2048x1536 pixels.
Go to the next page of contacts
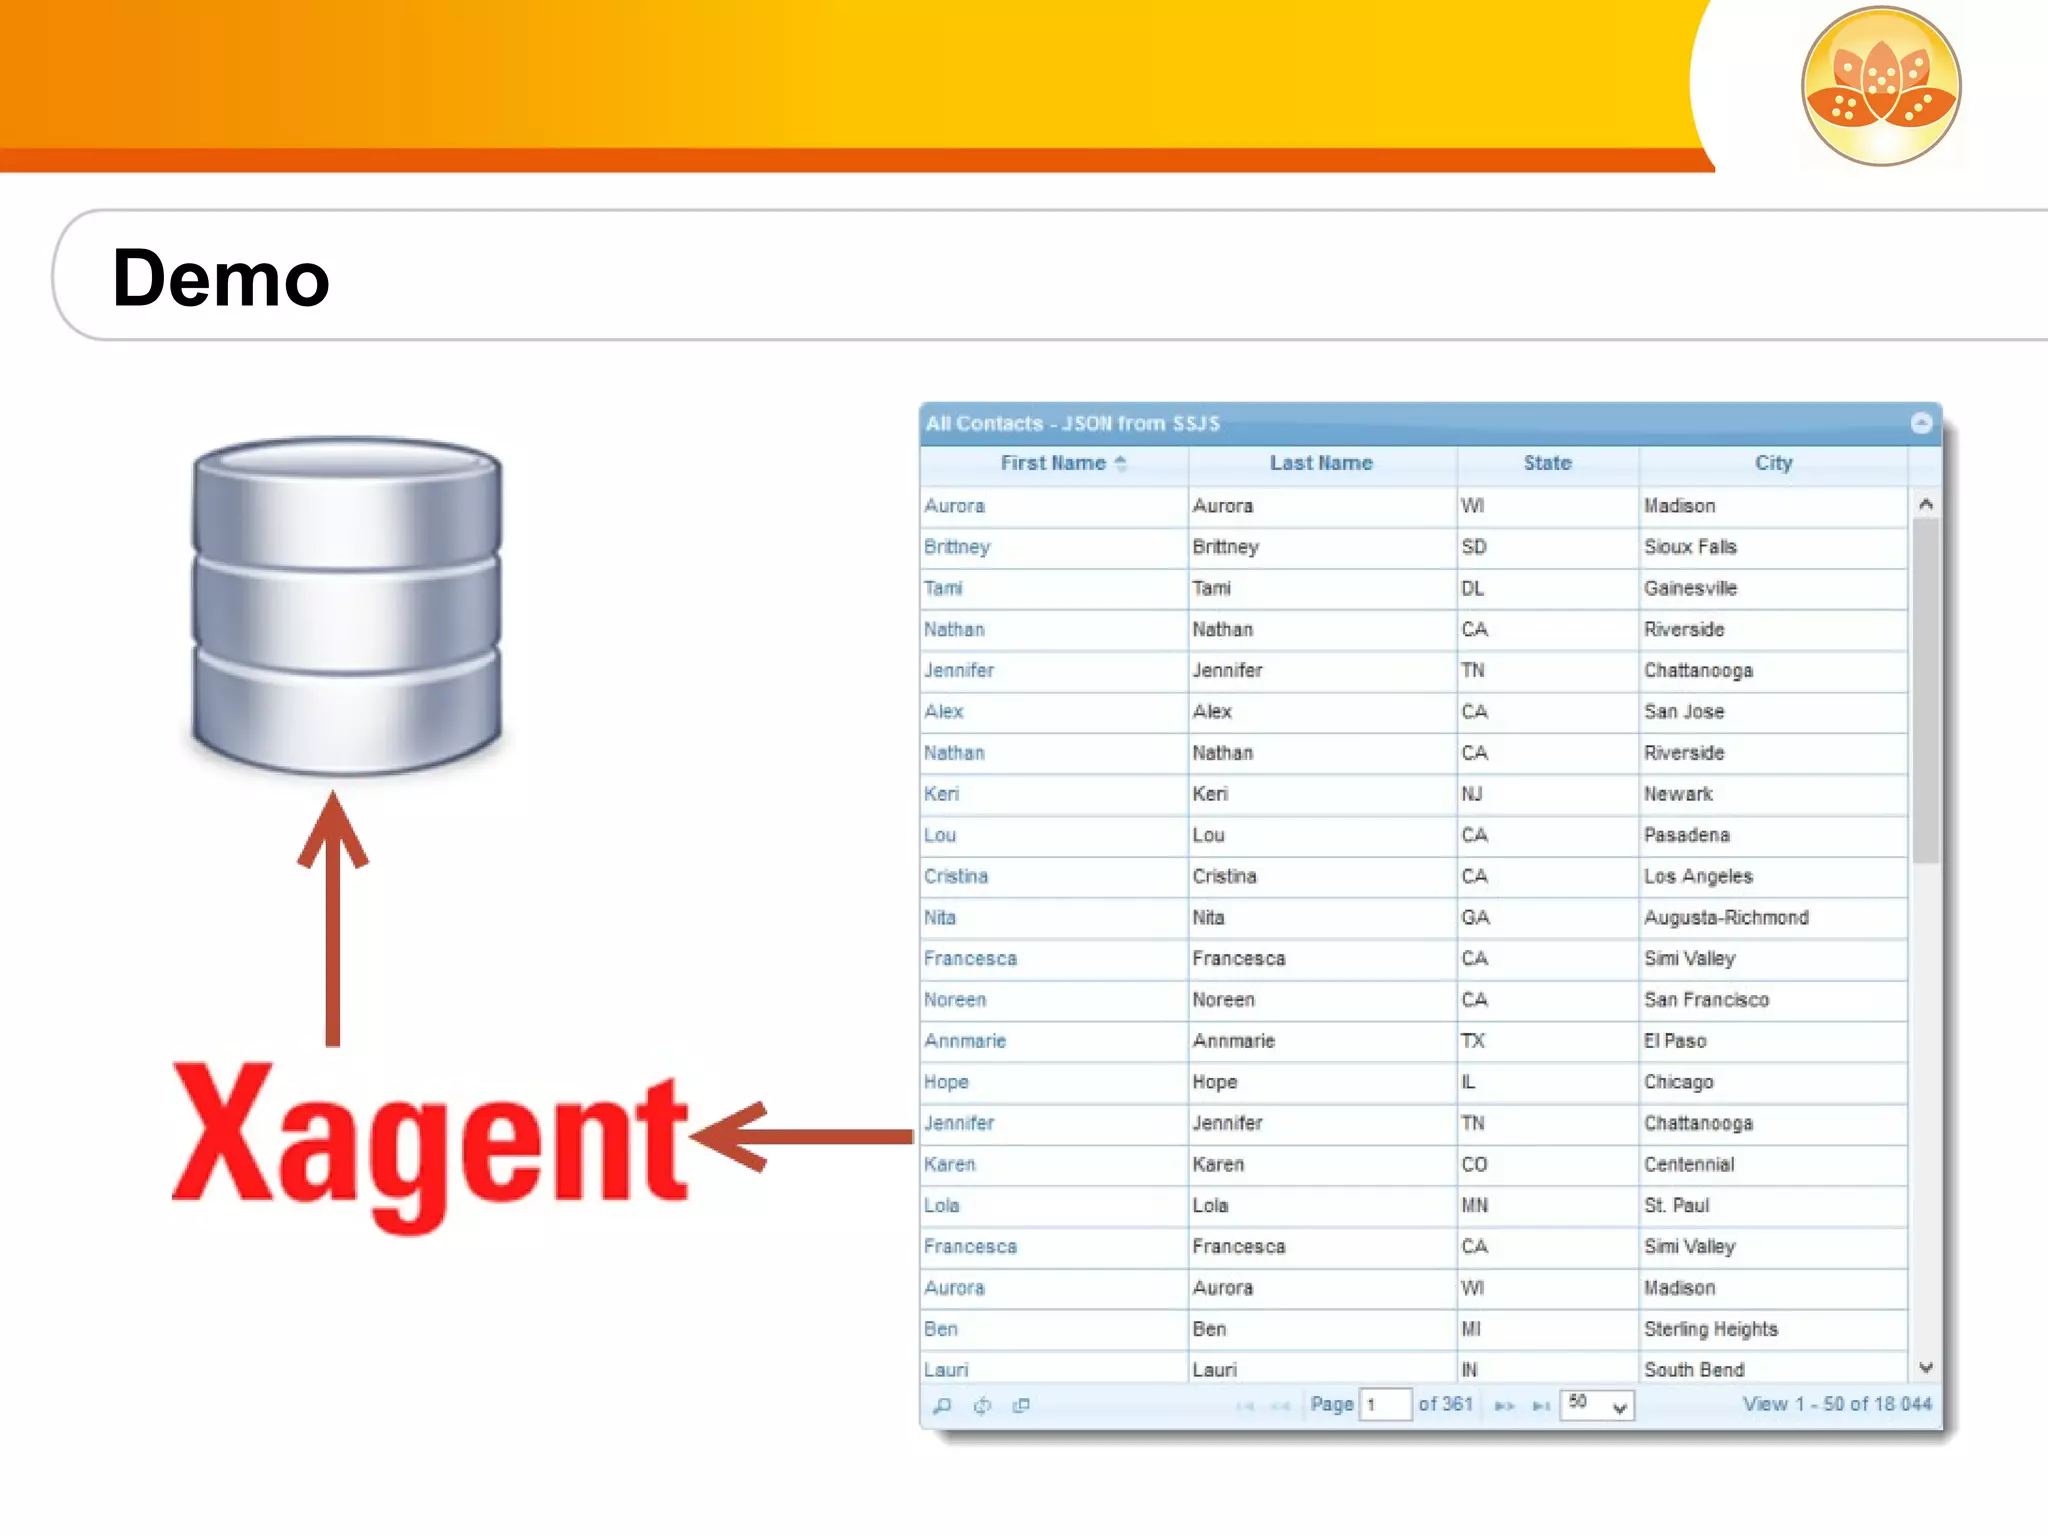1503,1405
